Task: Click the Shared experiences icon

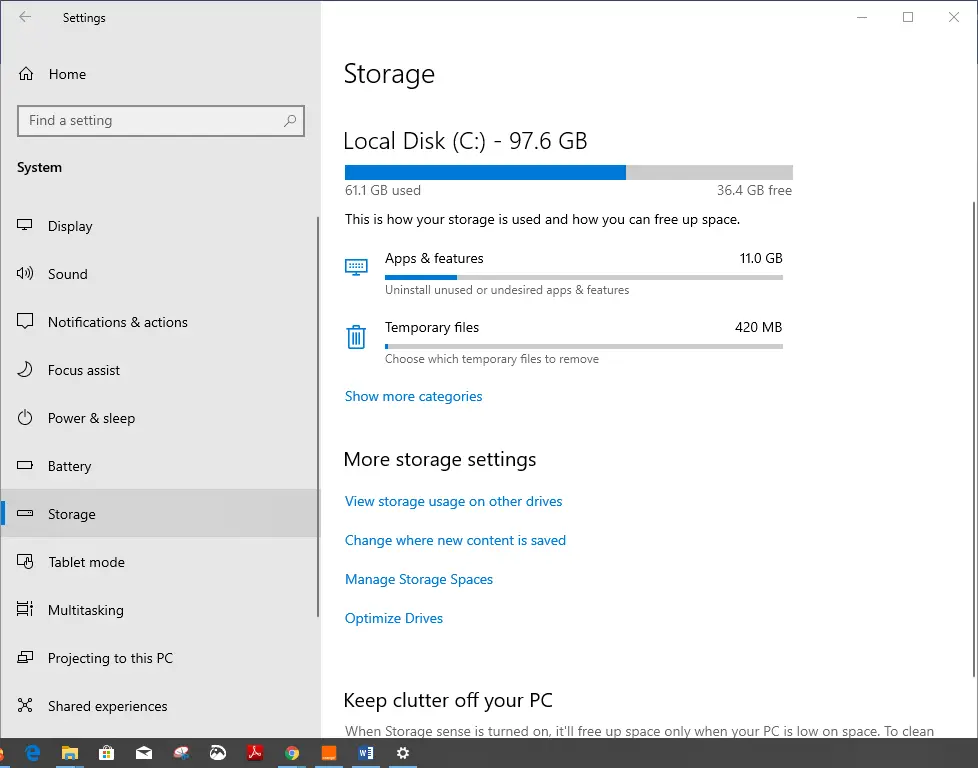Action: coord(25,705)
